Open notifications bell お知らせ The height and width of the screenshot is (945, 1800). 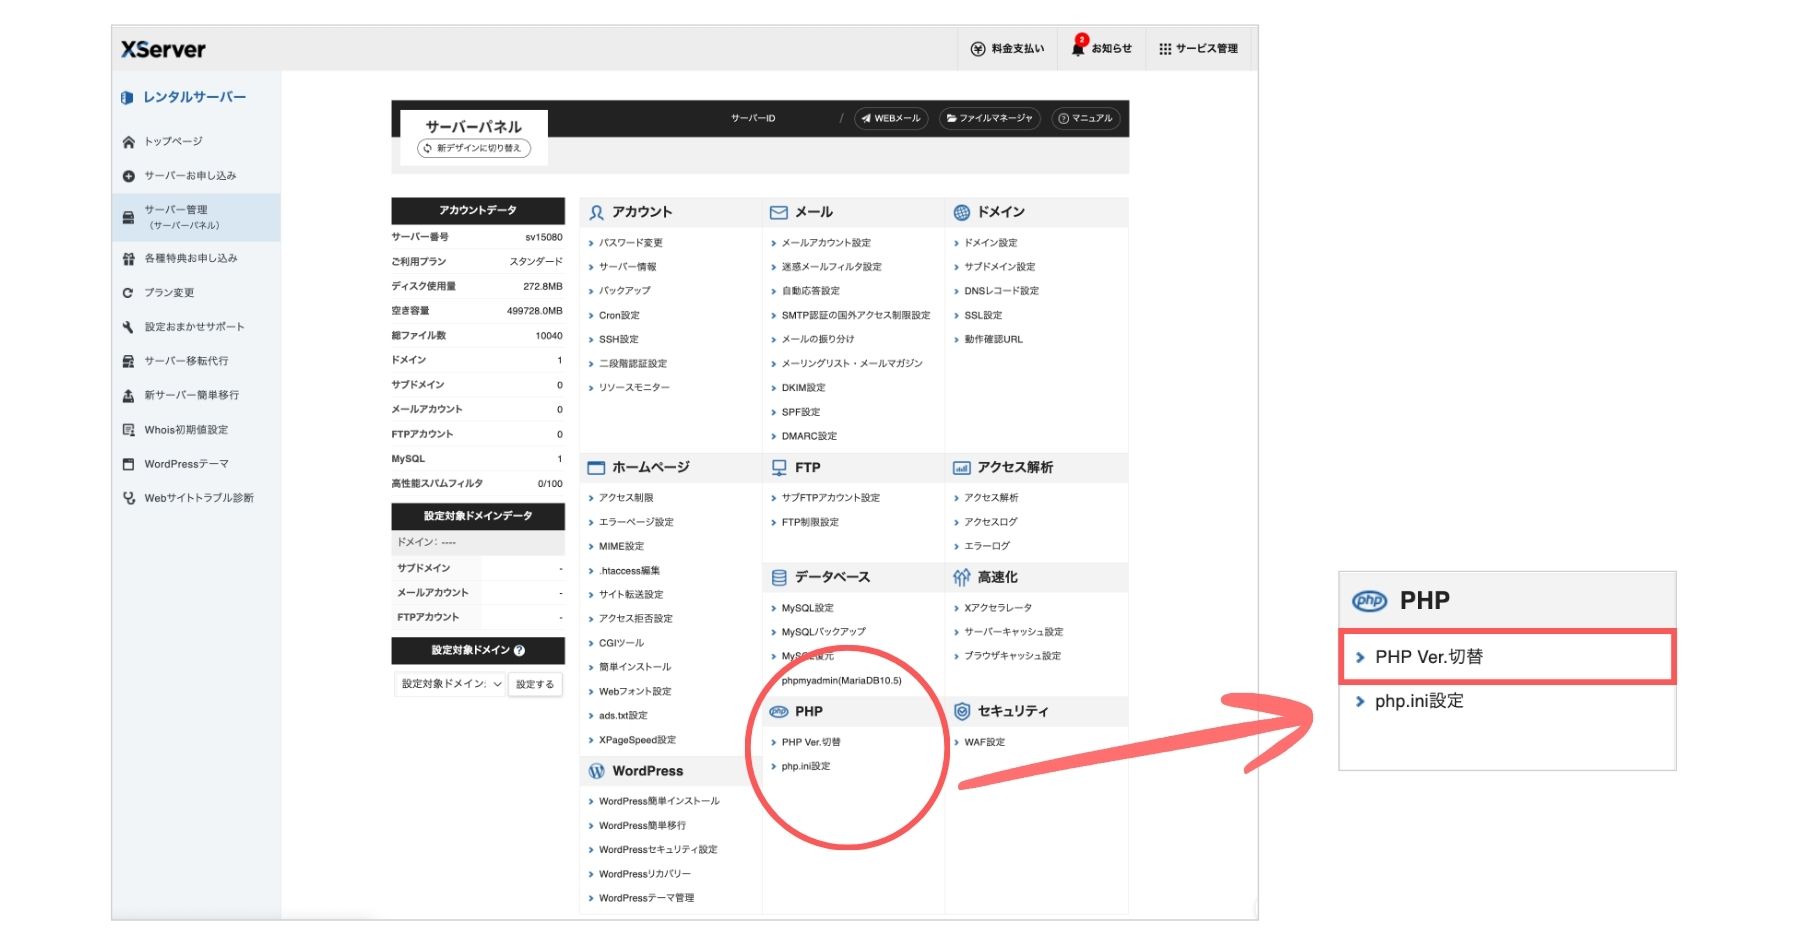coord(1078,47)
